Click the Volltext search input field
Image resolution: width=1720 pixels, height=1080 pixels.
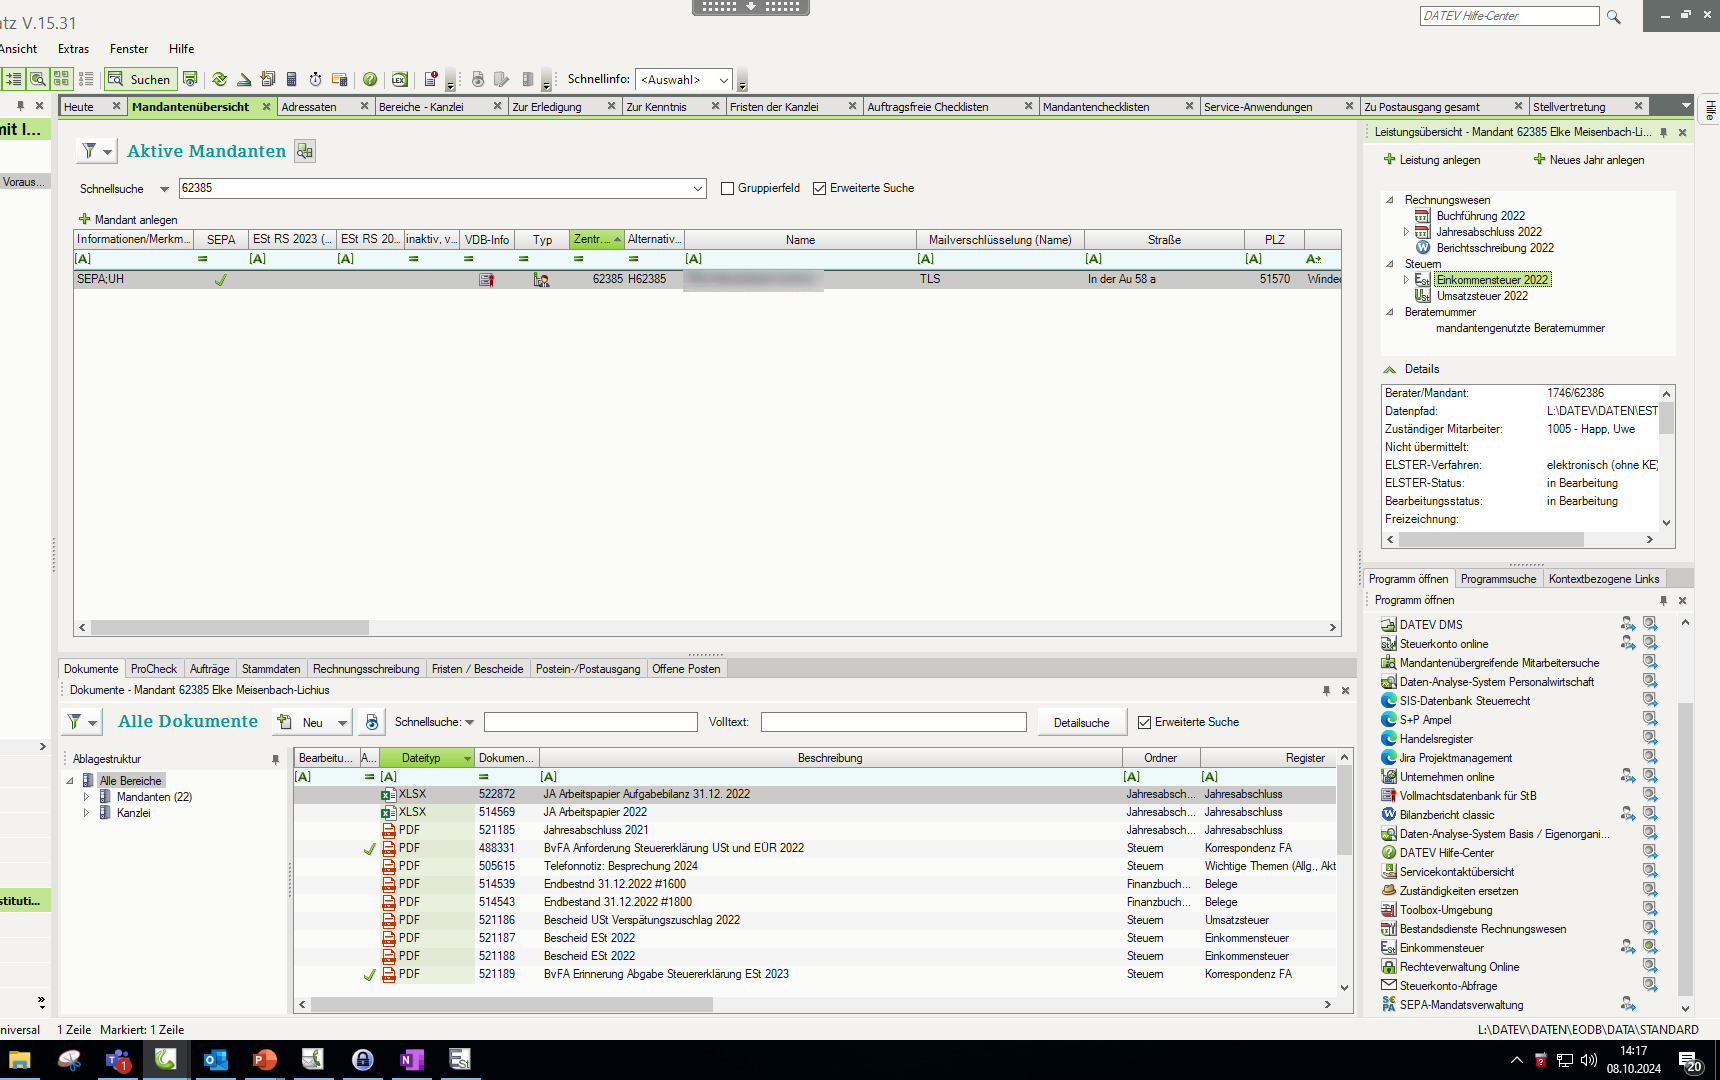893,722
